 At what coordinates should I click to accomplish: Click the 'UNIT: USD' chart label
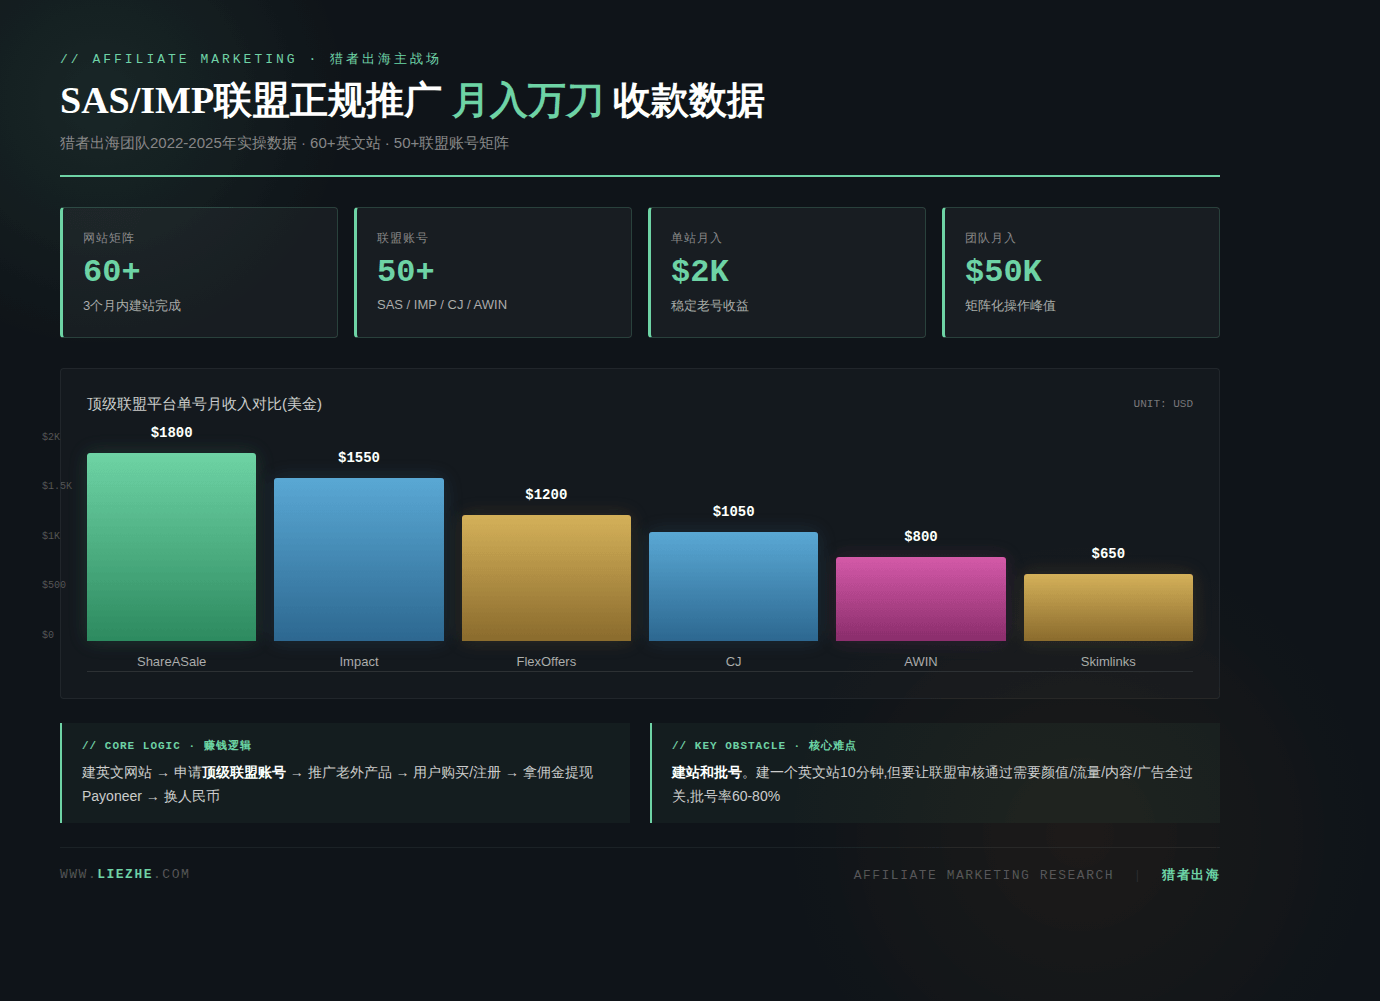pos(1163,404)
